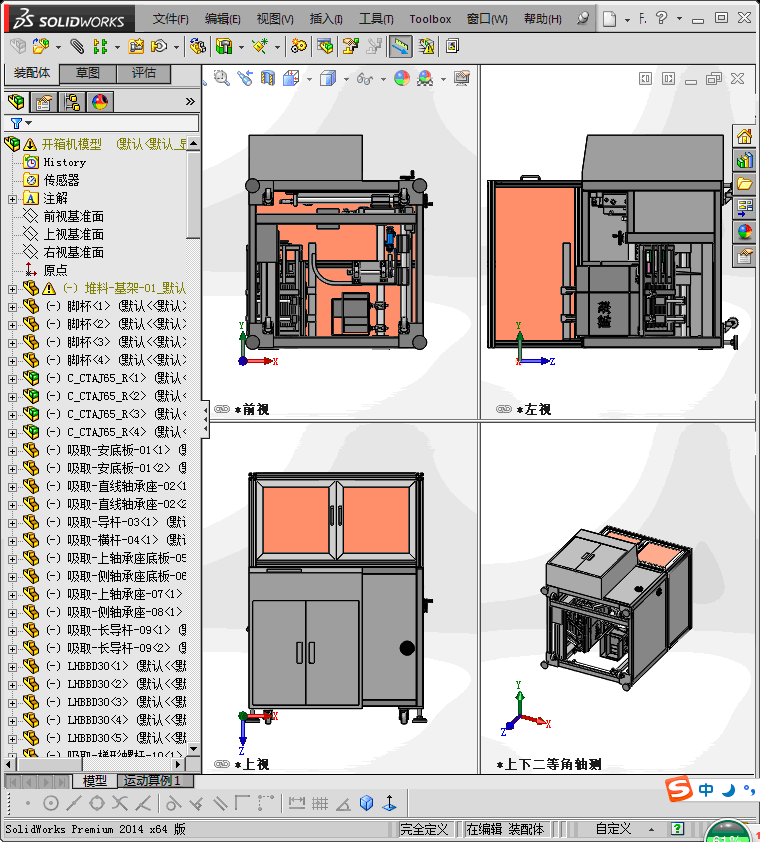Open the Exploded View tool
Viewport: 760px width, 842px height.
(x=351, y=47)
